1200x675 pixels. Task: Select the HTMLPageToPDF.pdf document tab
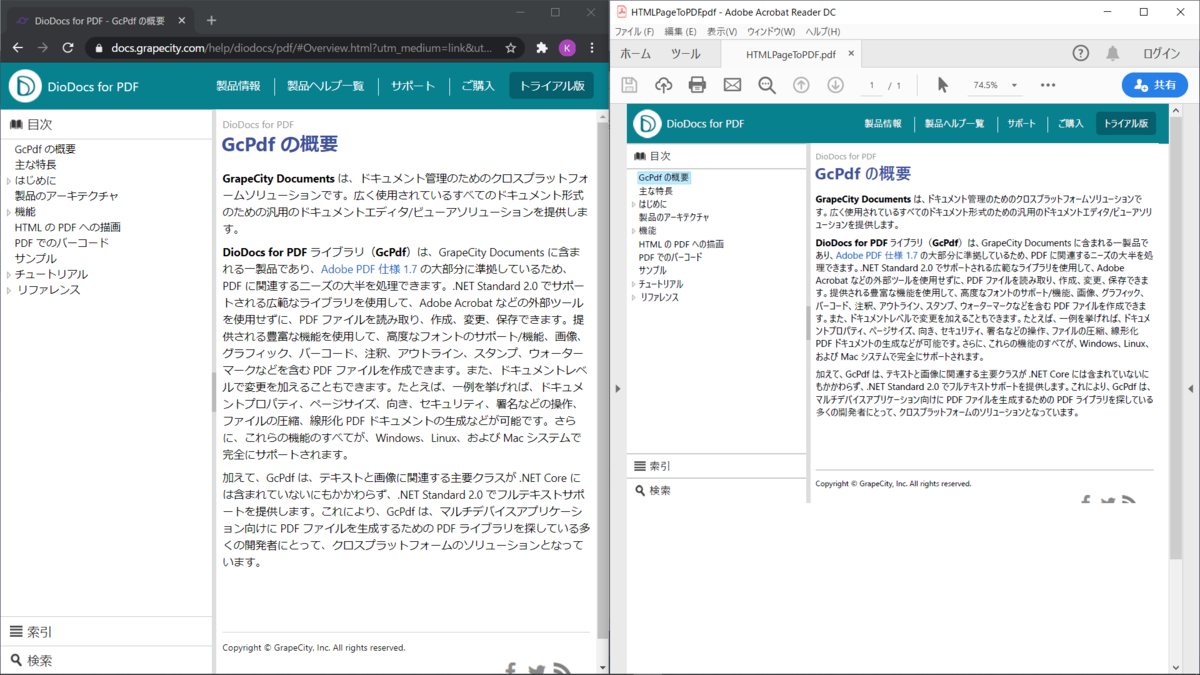point(791,54)
